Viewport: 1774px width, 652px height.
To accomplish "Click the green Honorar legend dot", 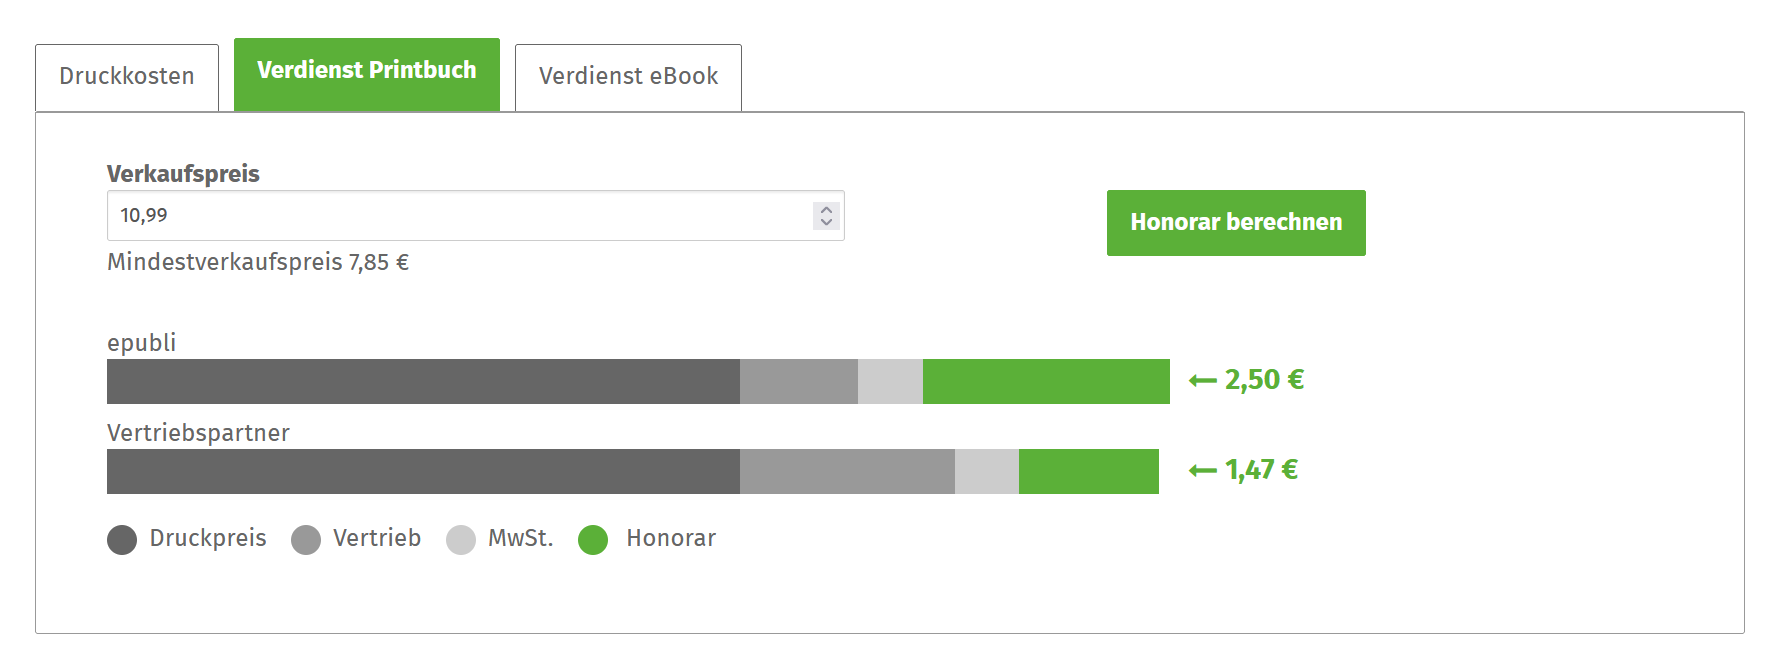I will (593, 540).
